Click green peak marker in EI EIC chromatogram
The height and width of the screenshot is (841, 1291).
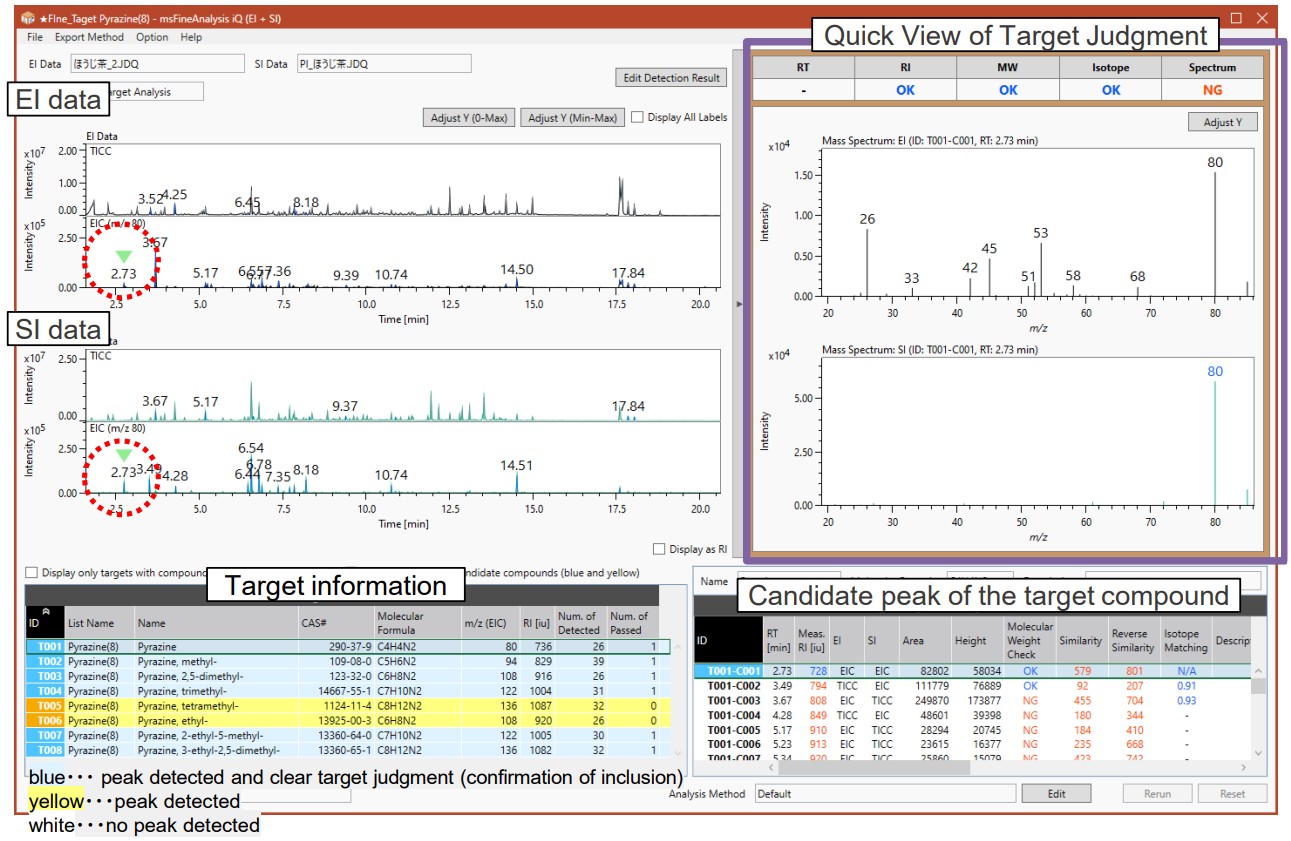tap(123, 257)
